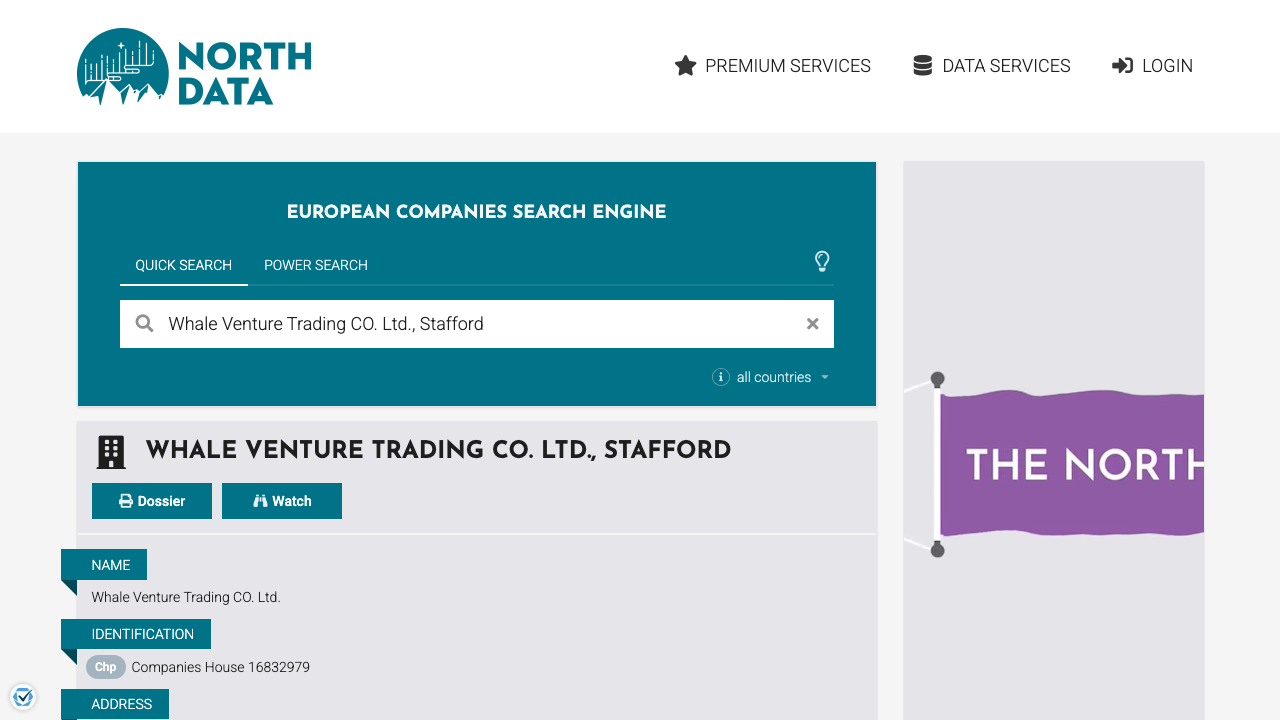Click the database icon beside Data Services
The image size is (1280, 720).
(x=921, y=65)
